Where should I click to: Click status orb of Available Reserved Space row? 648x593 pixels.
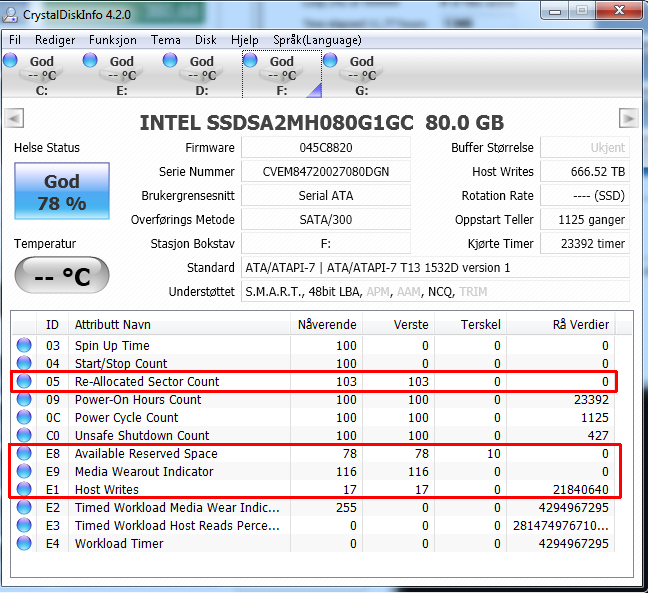click(24, 453)
